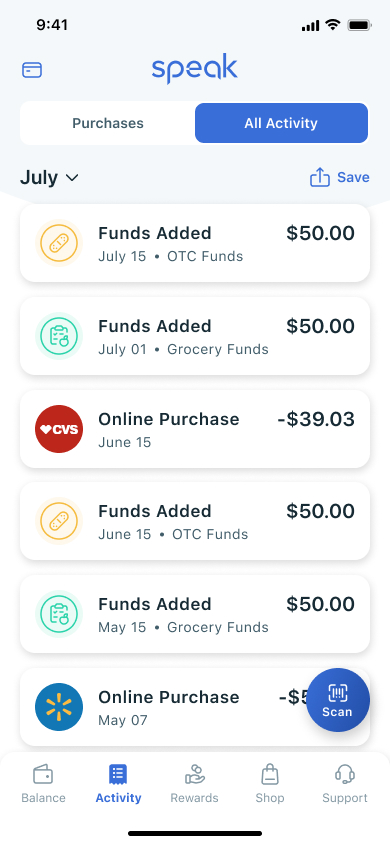Click the CVS logo on Online Purchase
Viewport: 390px width, 844px height.
(x=59, y=429)
